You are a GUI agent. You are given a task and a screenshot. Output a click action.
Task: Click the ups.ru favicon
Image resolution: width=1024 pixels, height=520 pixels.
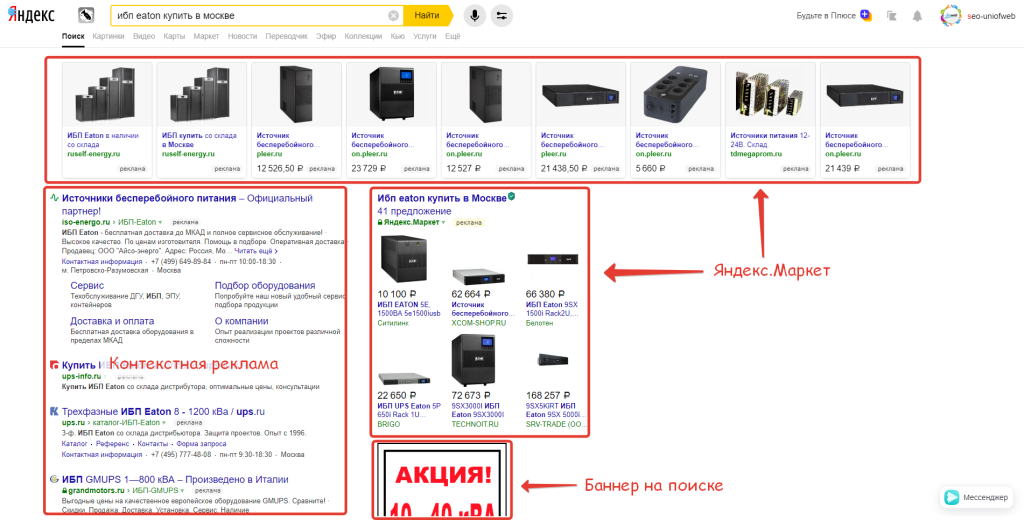(54, 412)
